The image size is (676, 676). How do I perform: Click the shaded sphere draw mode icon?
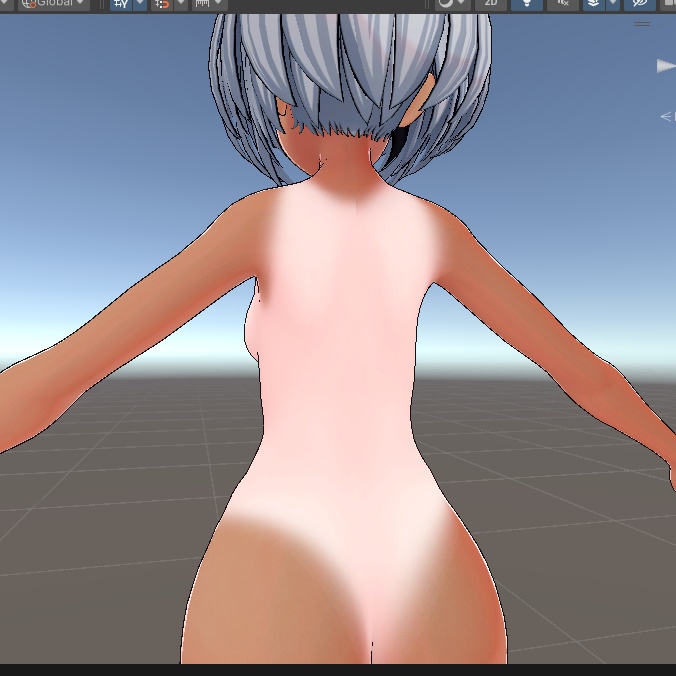[x=444, y=3]
